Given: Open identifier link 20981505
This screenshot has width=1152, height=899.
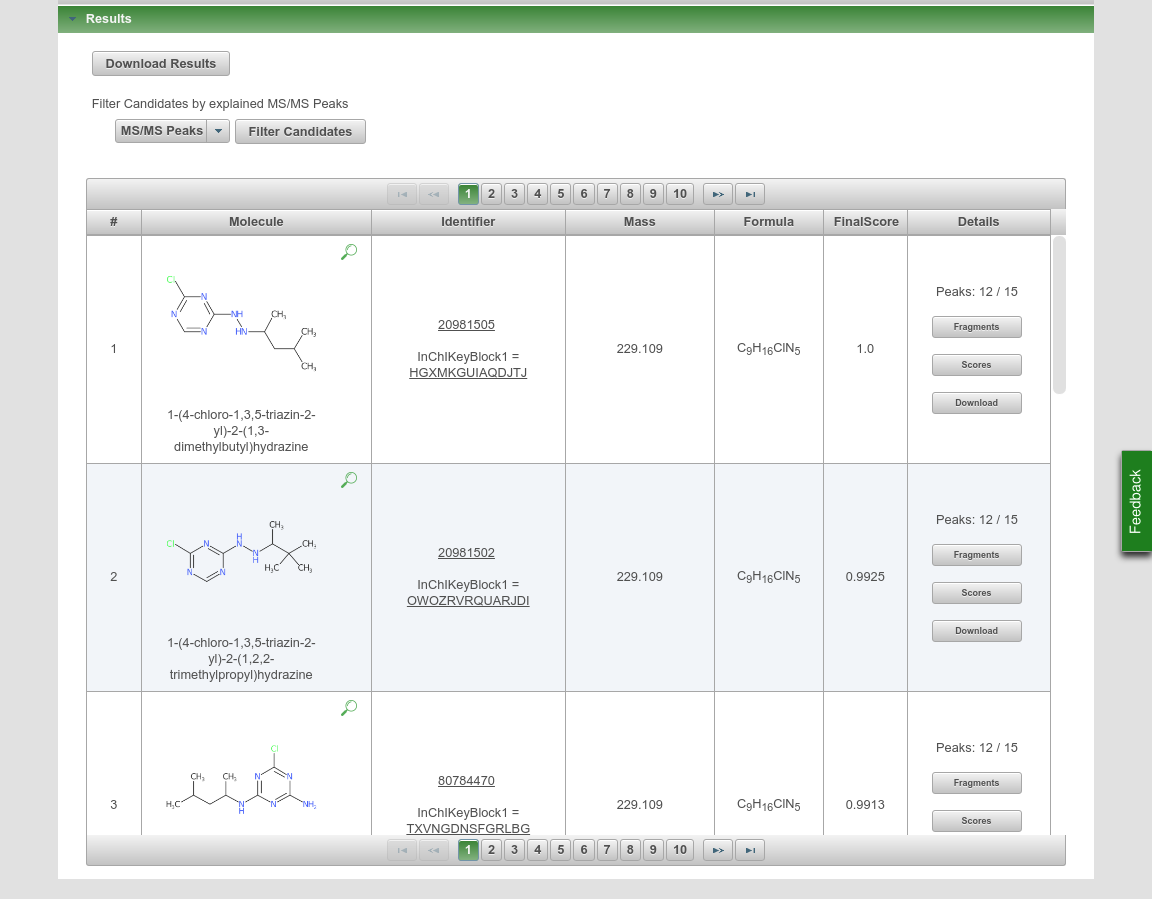Looking at the screenshot, I should point(466,325).
